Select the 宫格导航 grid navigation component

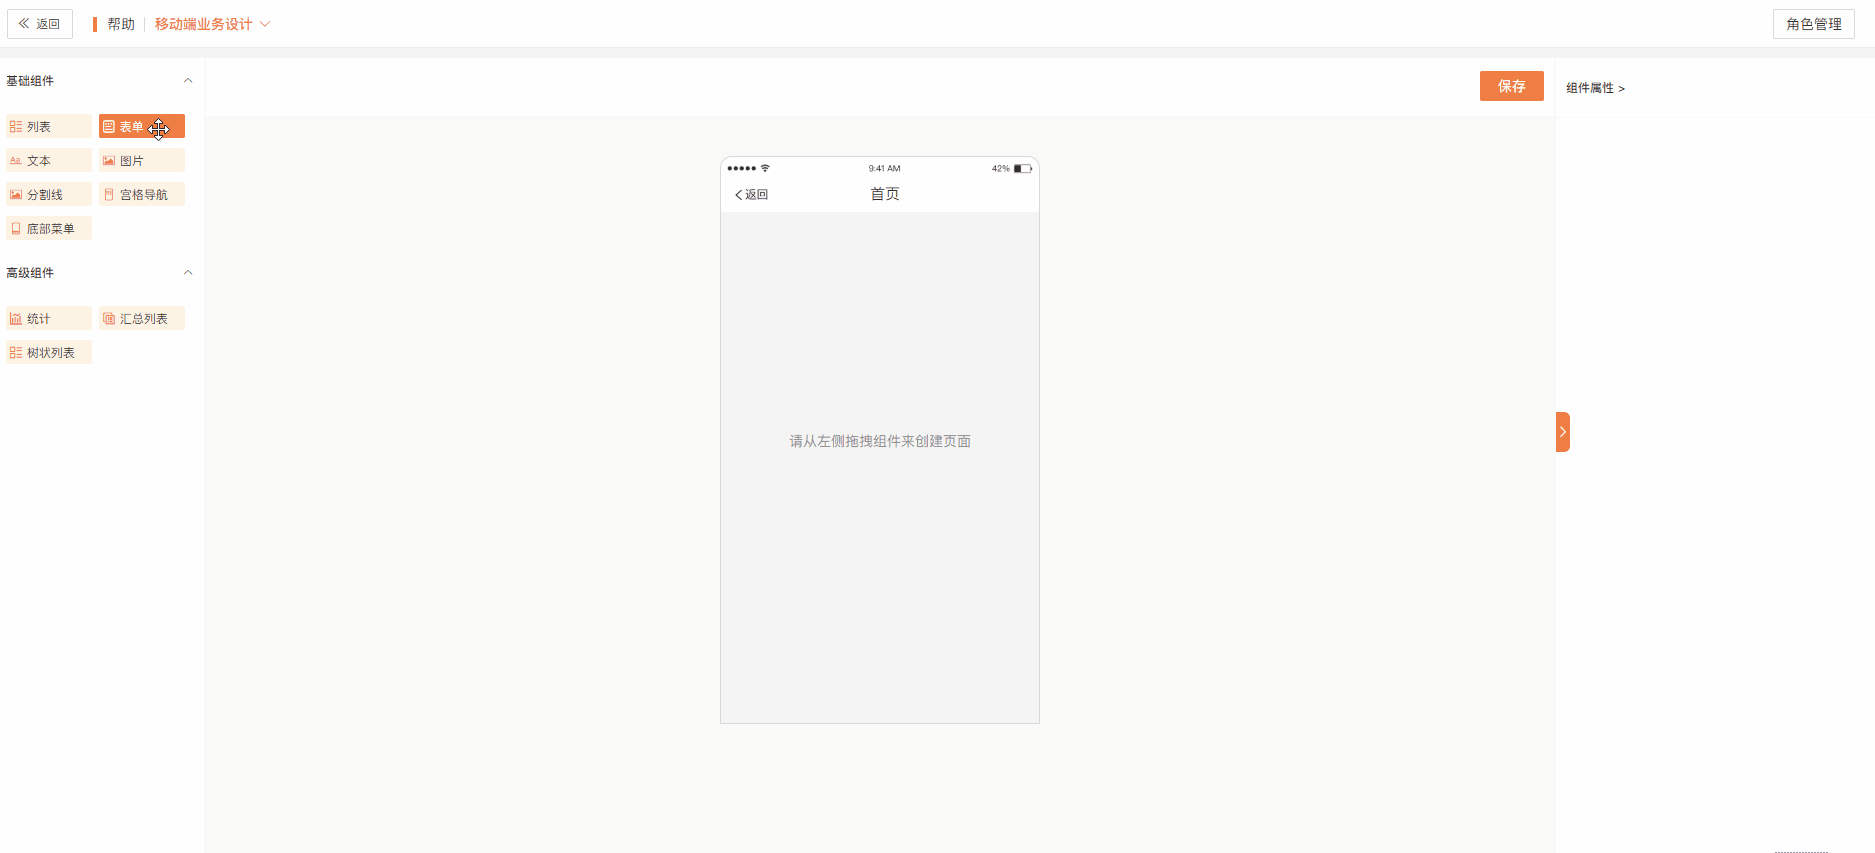[x=141, y=195]
